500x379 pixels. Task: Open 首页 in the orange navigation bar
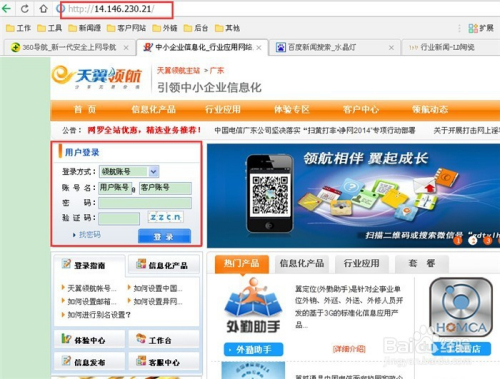tap(85, 109)
